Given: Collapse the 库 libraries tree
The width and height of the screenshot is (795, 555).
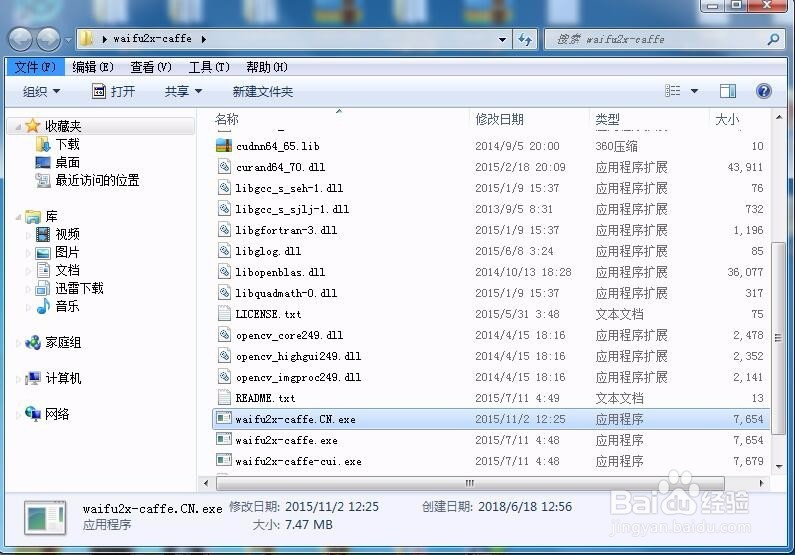Looking at the screenshot, I should (18, 217).
